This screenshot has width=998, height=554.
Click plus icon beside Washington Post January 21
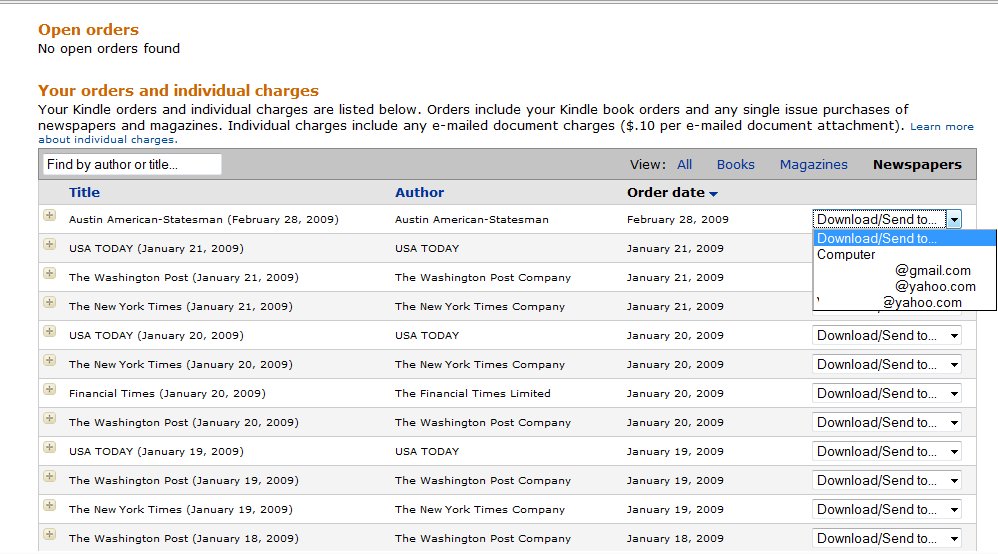[x=49, y=273]
